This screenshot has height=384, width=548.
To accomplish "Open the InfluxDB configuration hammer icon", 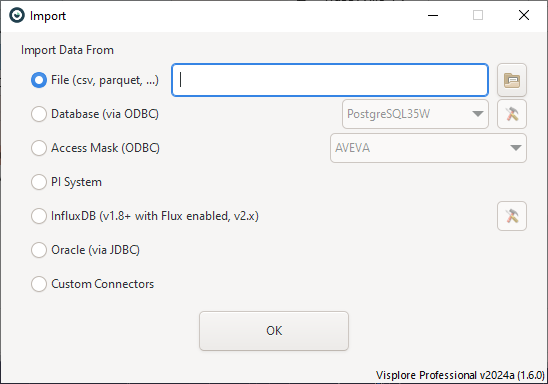I will (512, 216).
